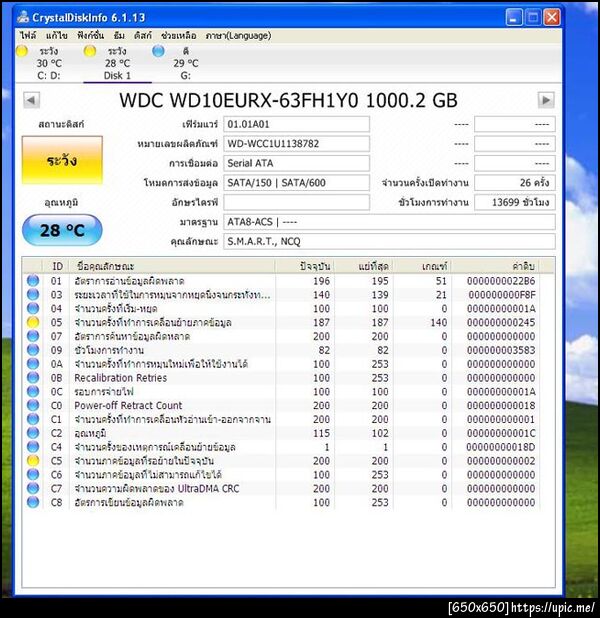The image size is (600, 618).
Task: Click the power on hours 13699 ชั่วโมง
Action: 514,202
